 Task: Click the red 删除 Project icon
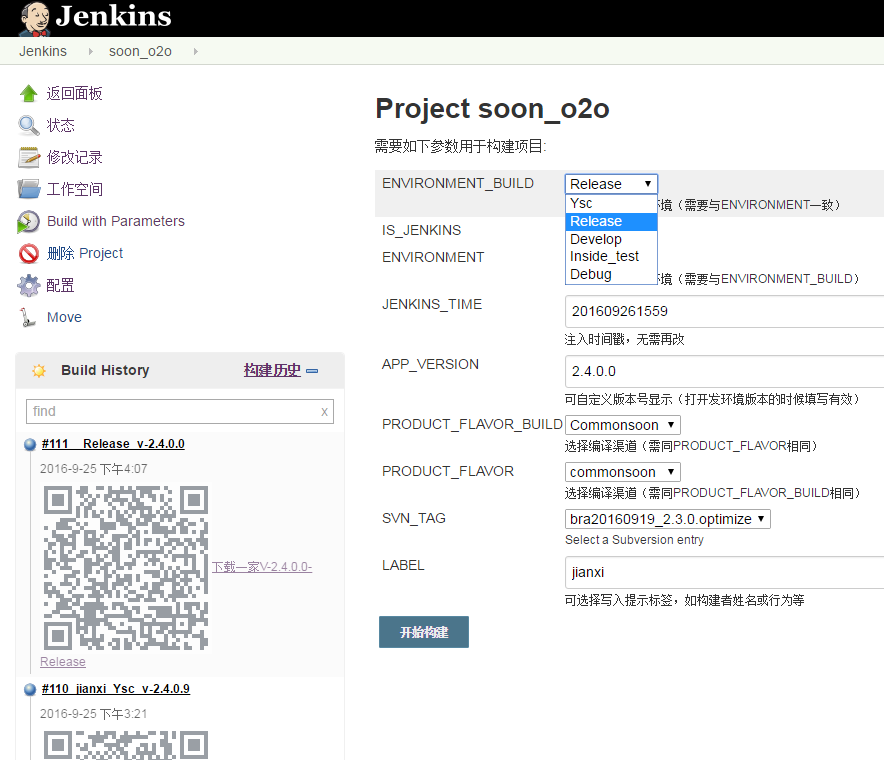pos(28,254)
